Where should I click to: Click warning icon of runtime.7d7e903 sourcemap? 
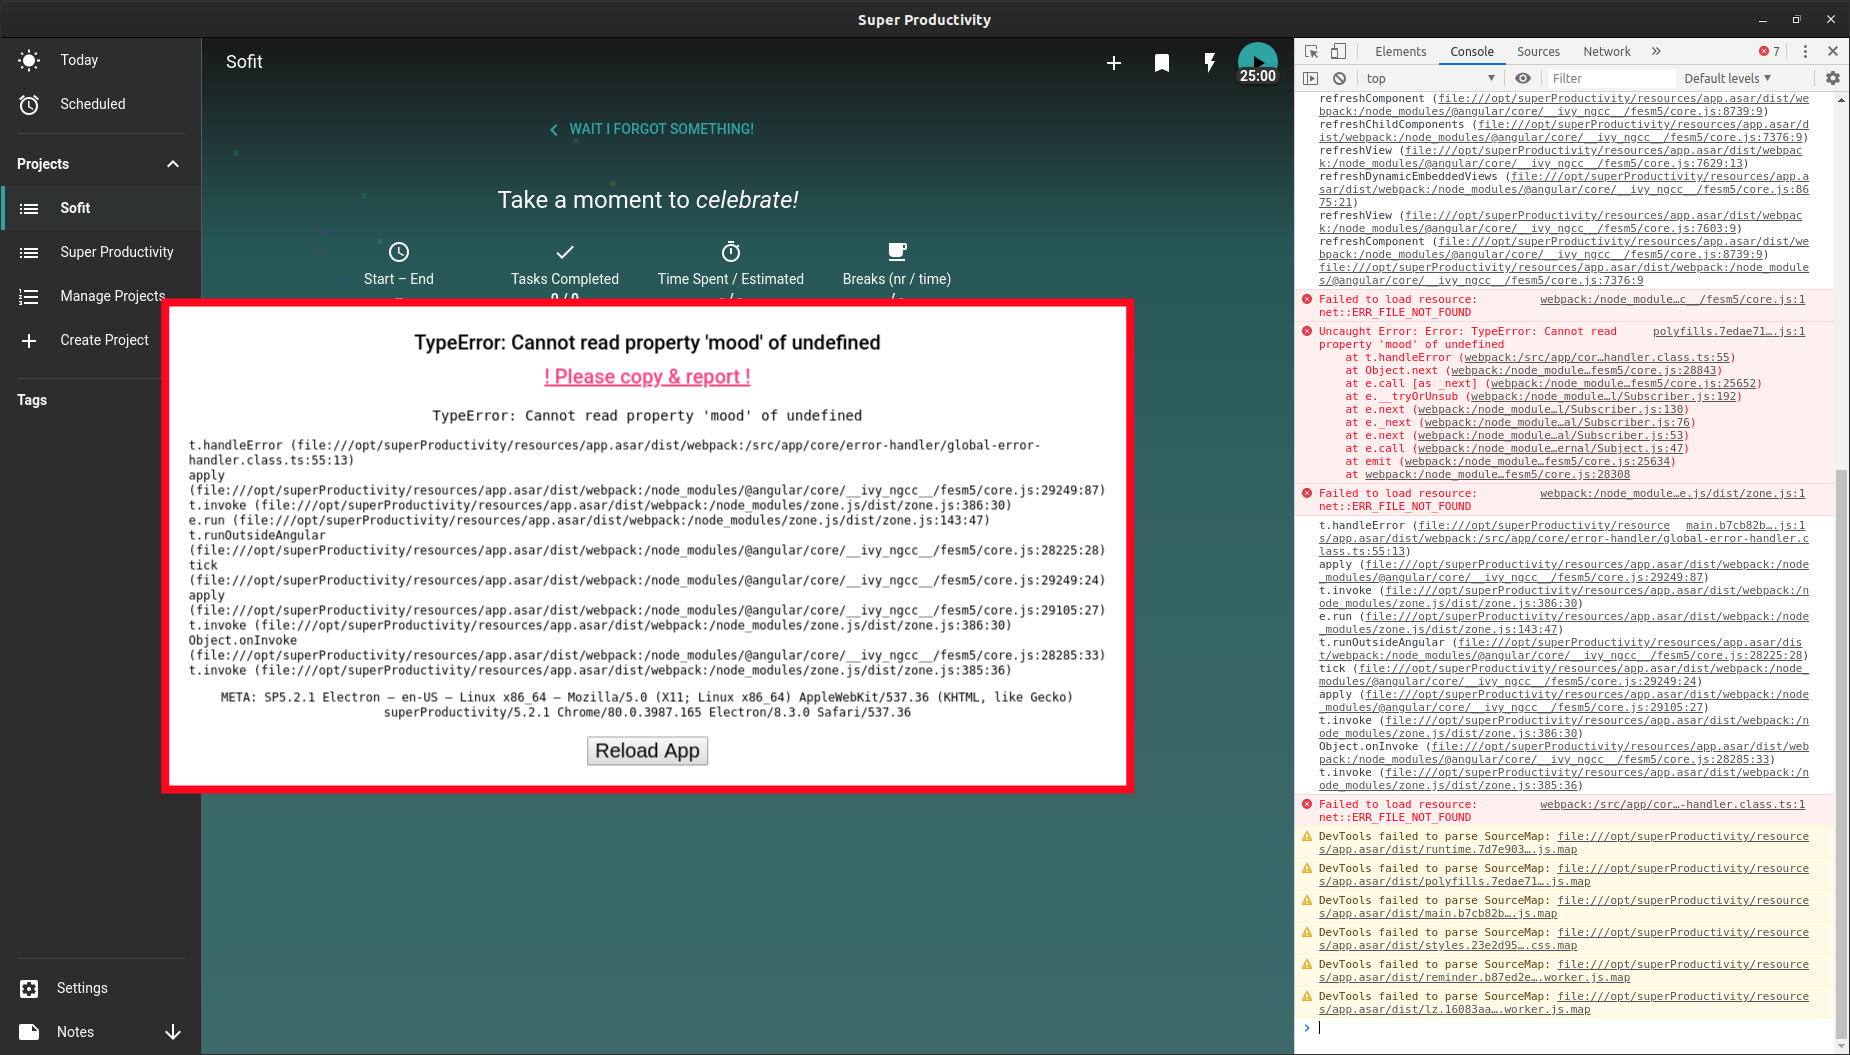point(1307,837)
